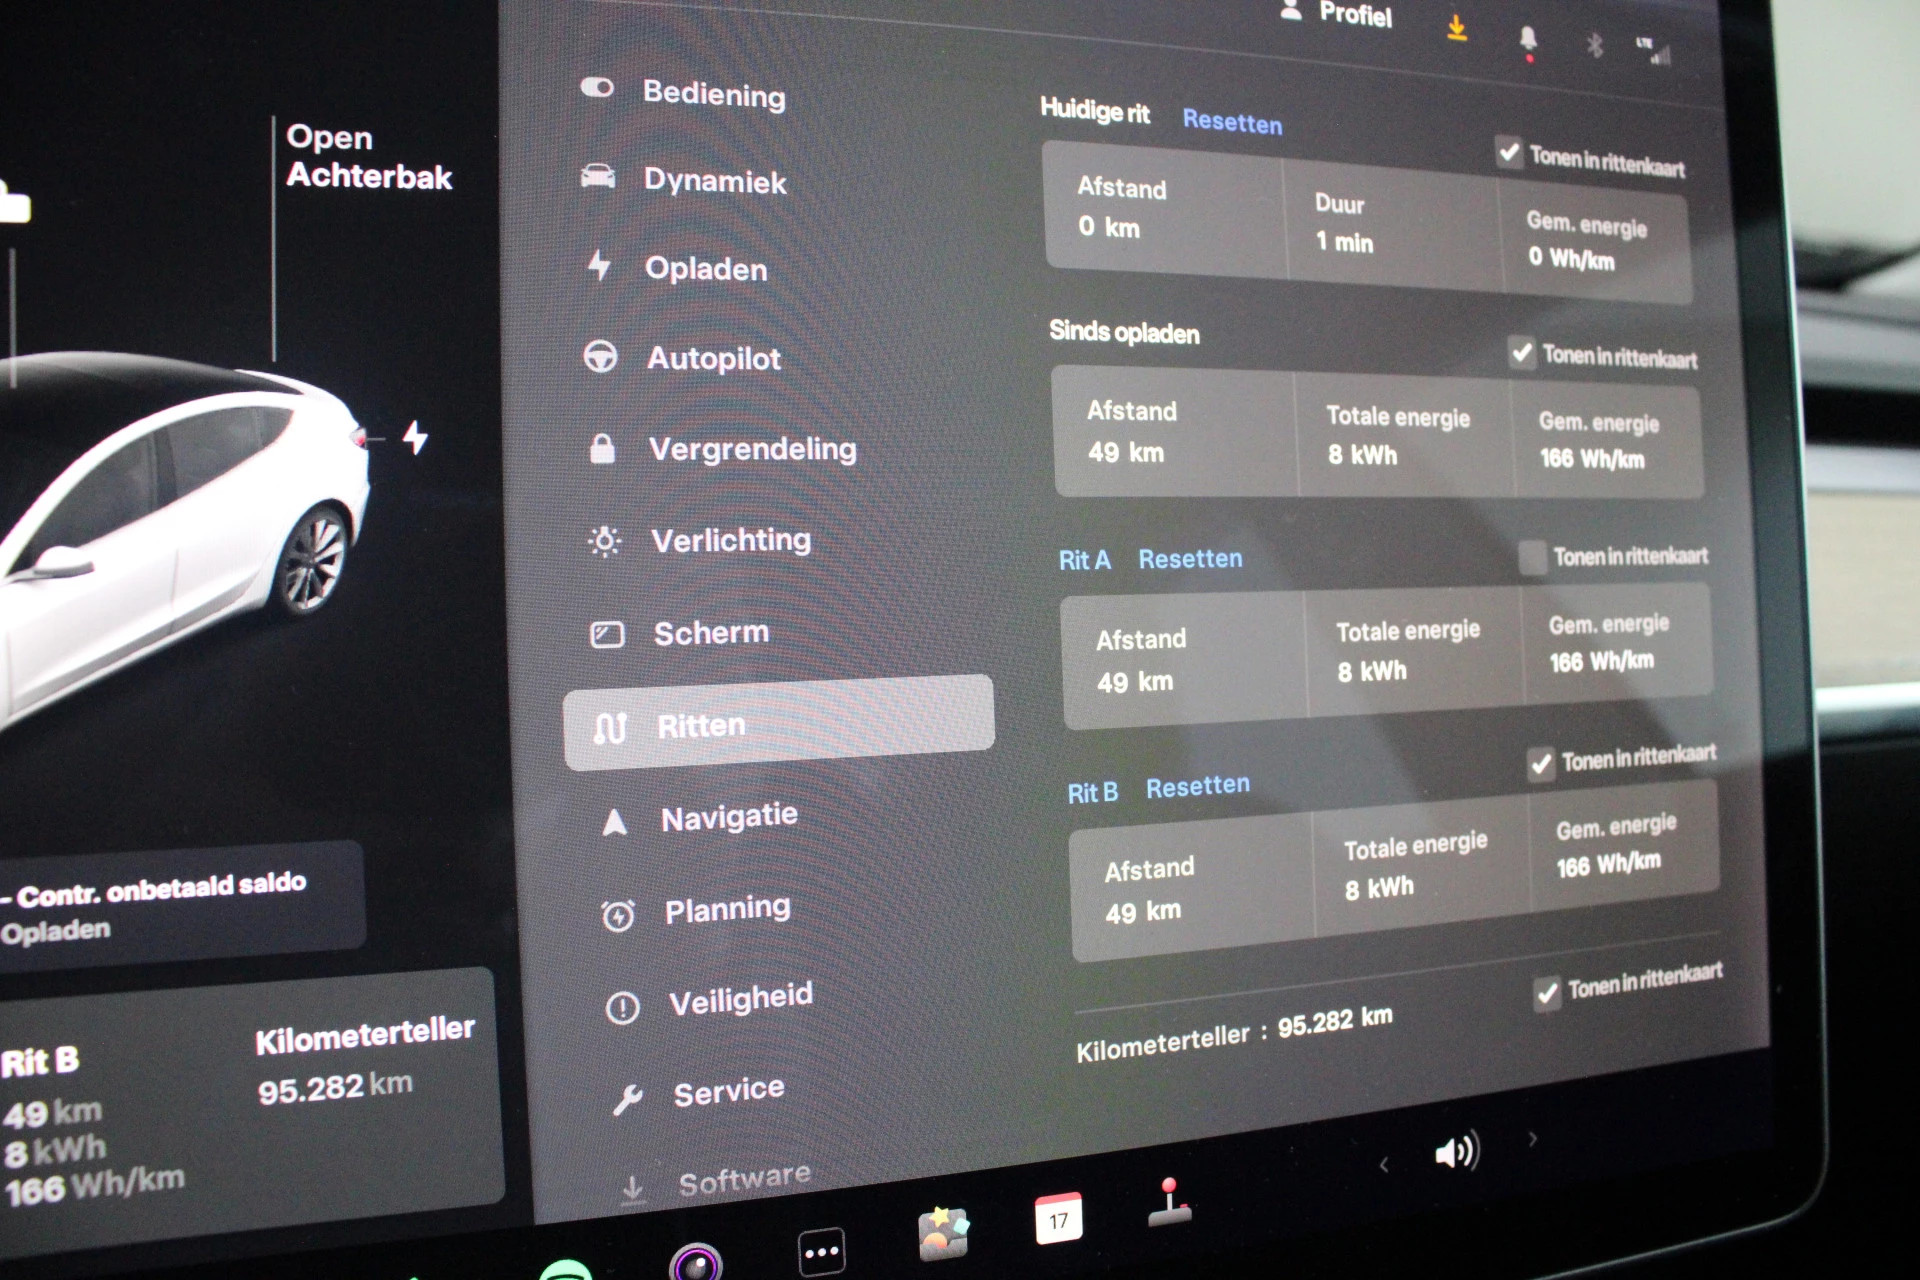
Task: Uncheck Tonen in rittenkaart for Huidige rit
Action: coord(1509,152)
